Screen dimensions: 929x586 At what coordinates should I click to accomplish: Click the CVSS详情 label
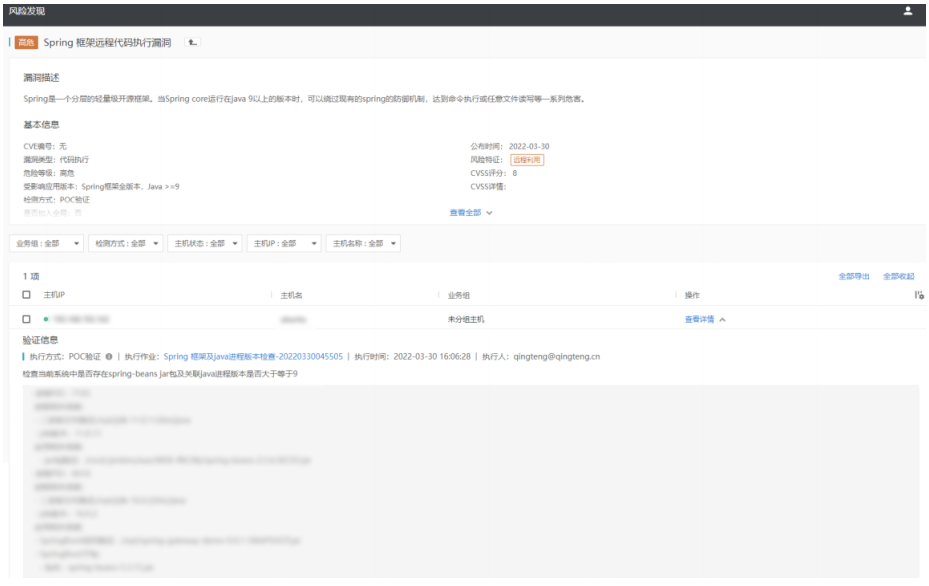pos(488,187)
